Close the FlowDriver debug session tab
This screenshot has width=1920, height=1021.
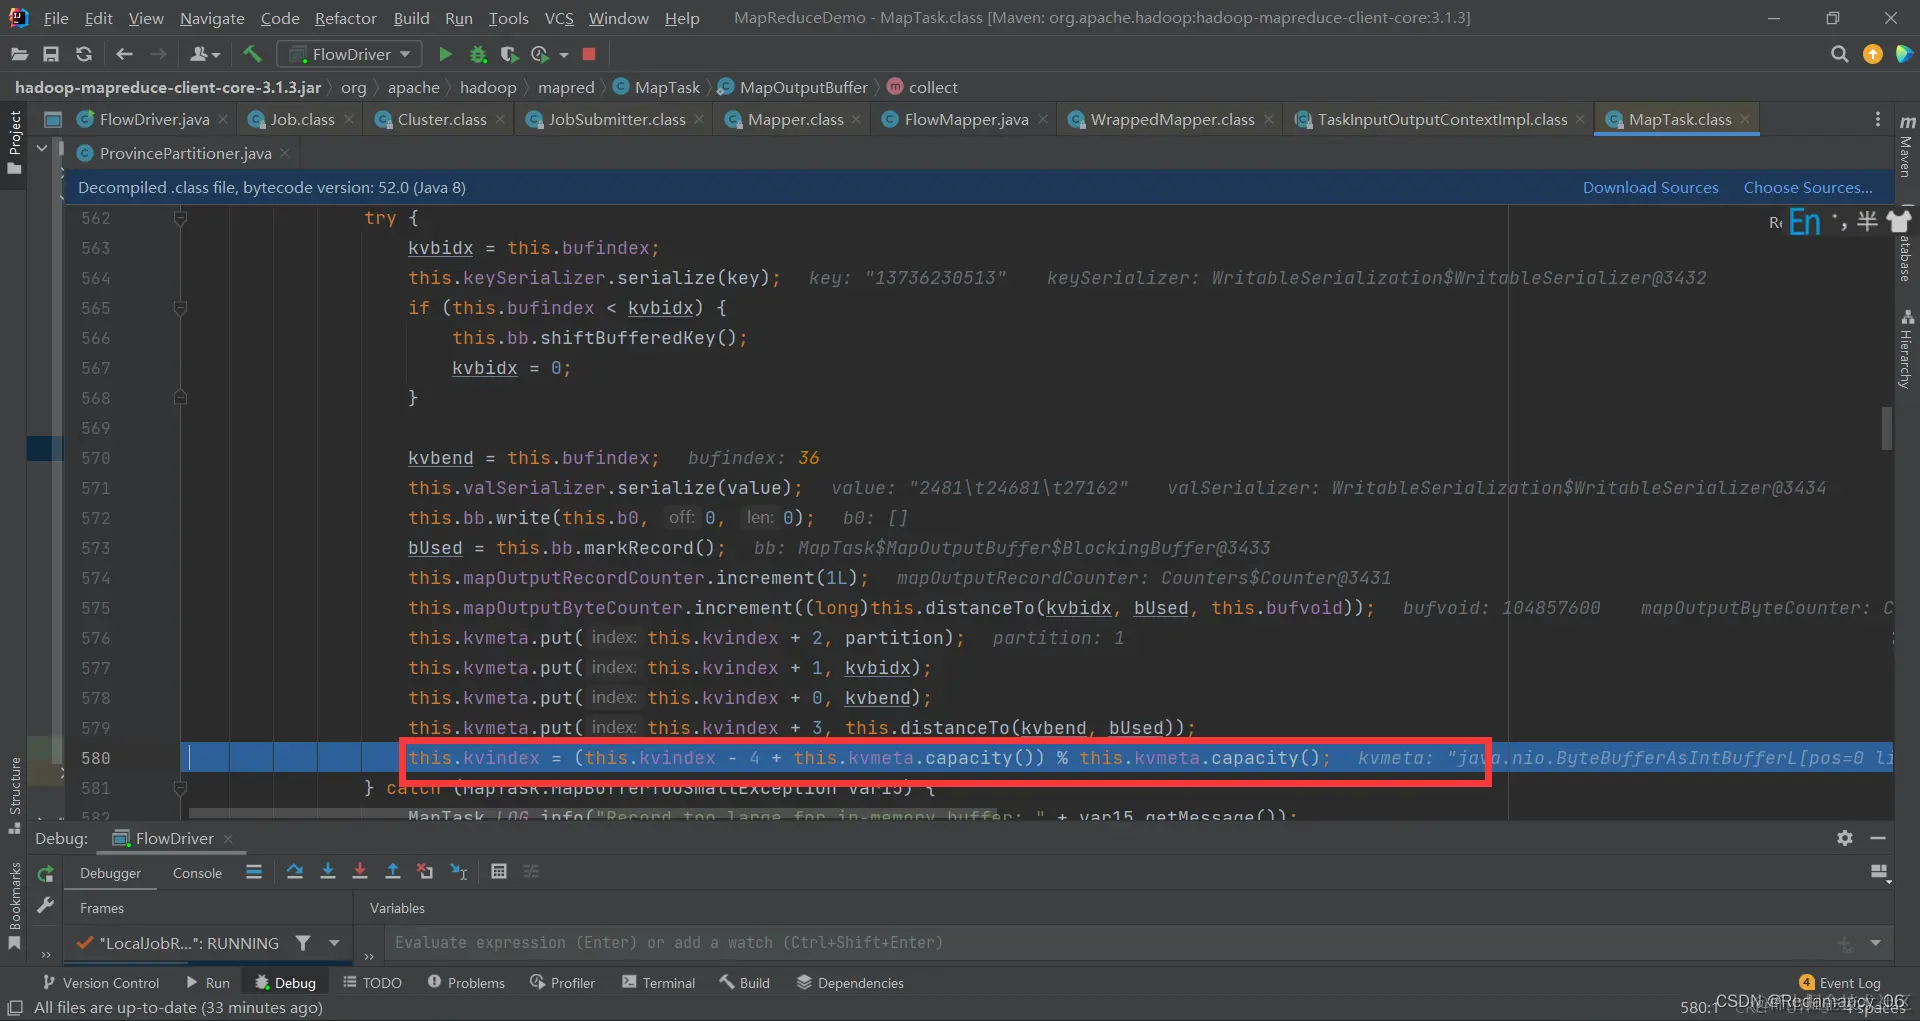[228, 839]
